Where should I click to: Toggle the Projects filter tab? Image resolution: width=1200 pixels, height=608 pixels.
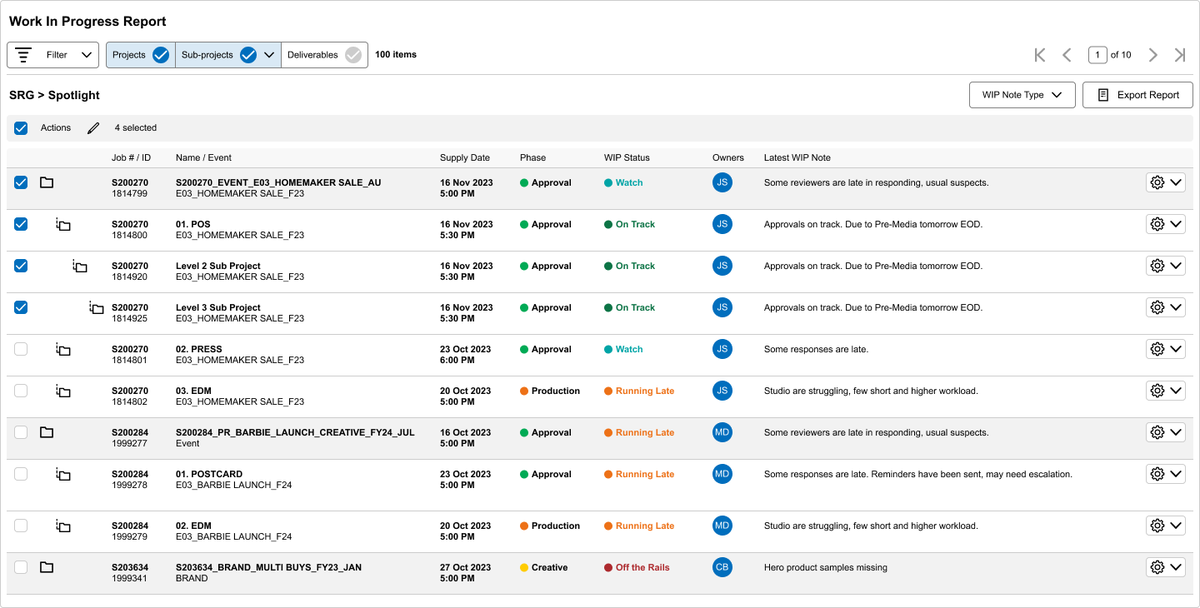point(140,55)
